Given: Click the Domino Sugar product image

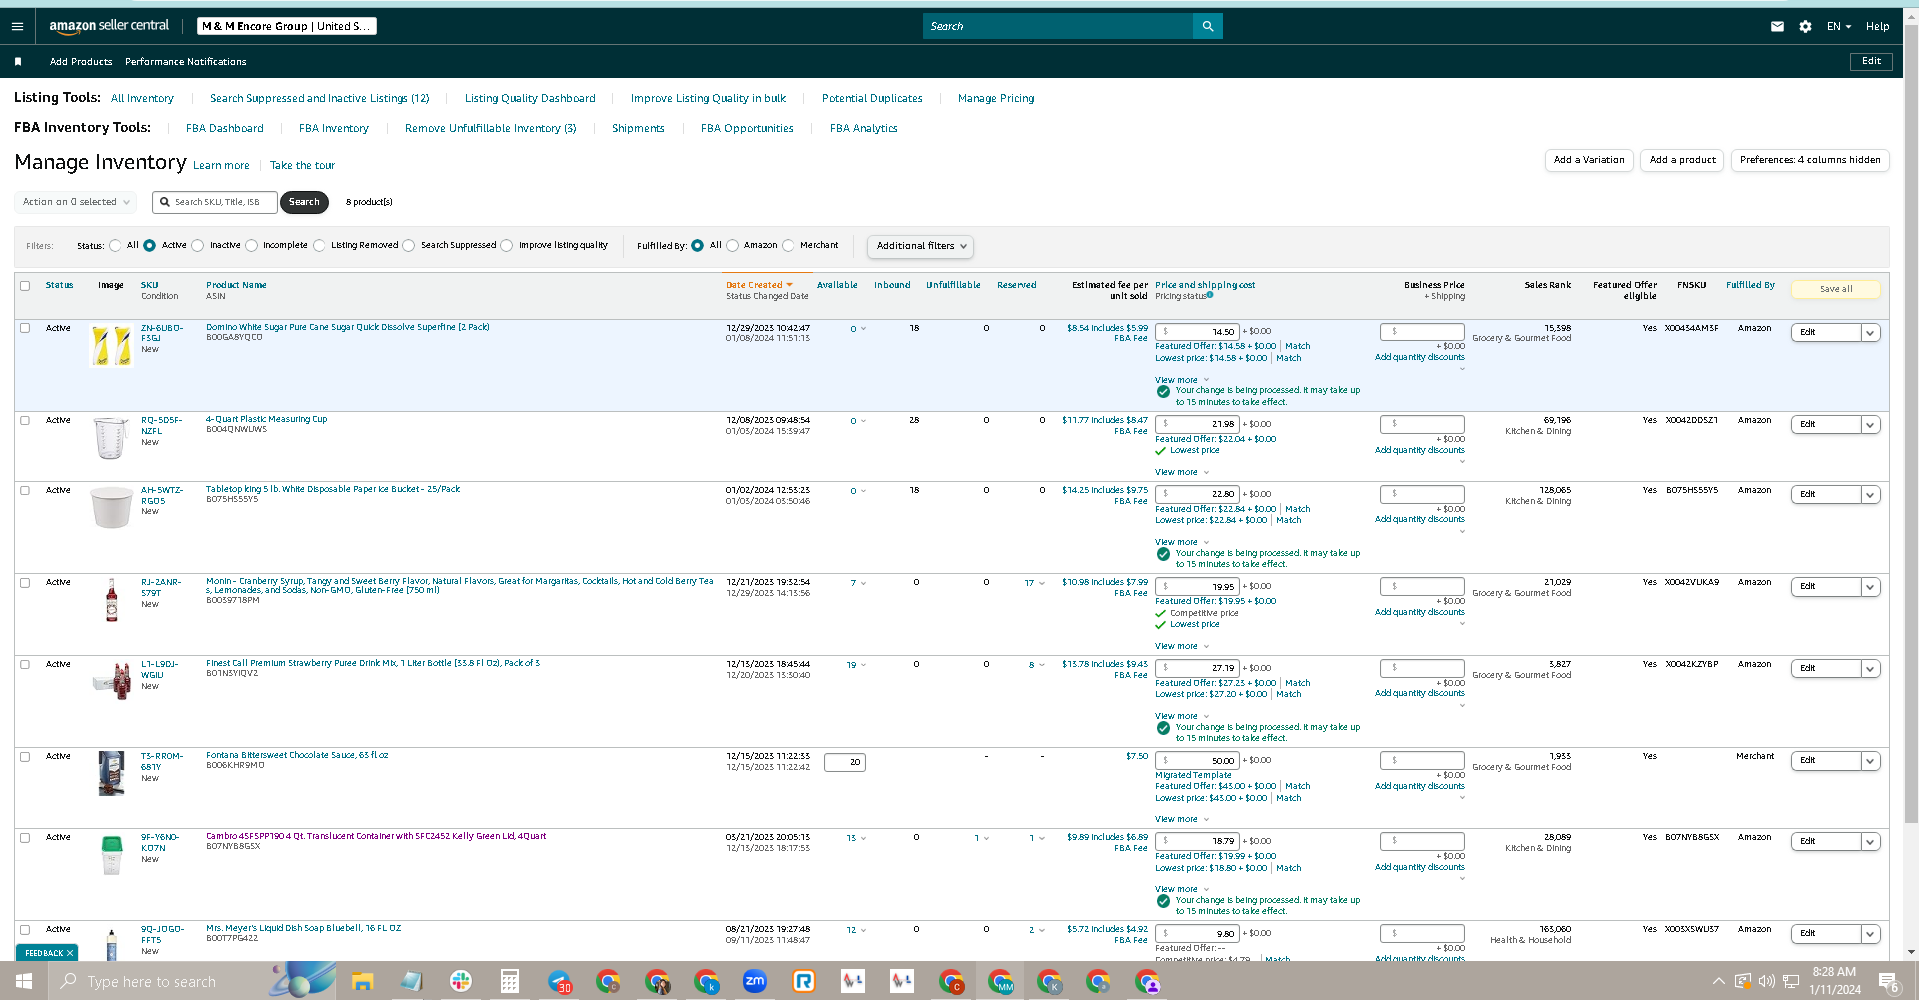Looking at the screenshot, I should (x=111, y=346).
